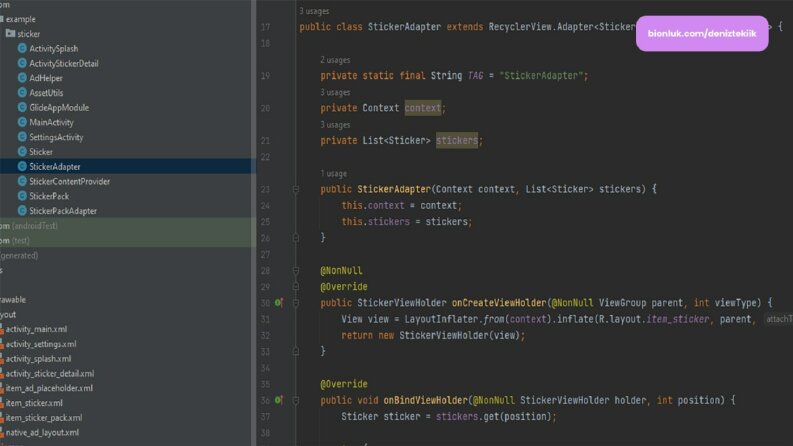This screenshot has height=446, width=793.
Task: Select the sticker package folder
Action: (28, 34)
